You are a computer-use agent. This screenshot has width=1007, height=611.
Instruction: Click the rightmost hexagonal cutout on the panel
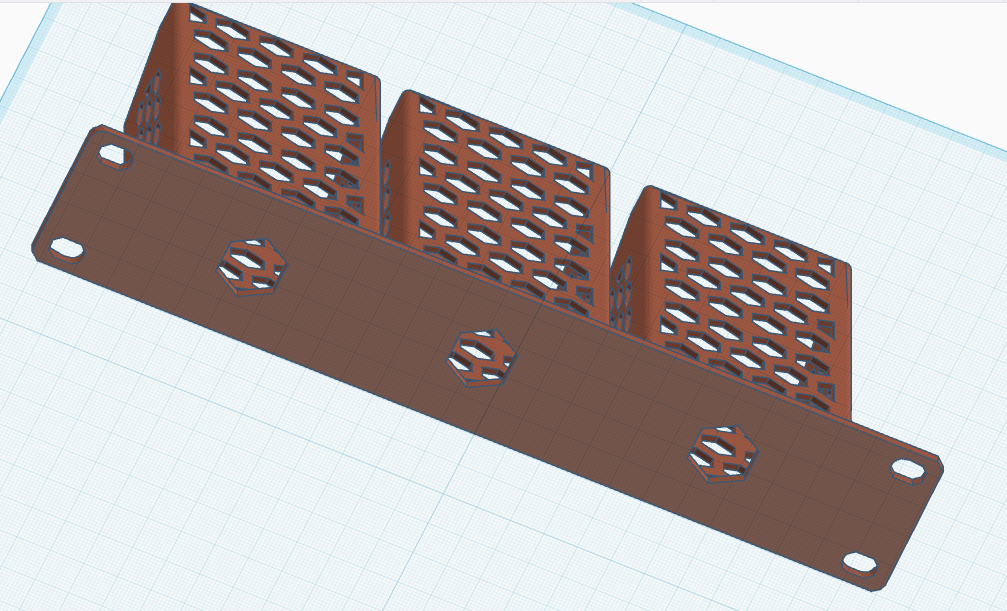(722, 454)
